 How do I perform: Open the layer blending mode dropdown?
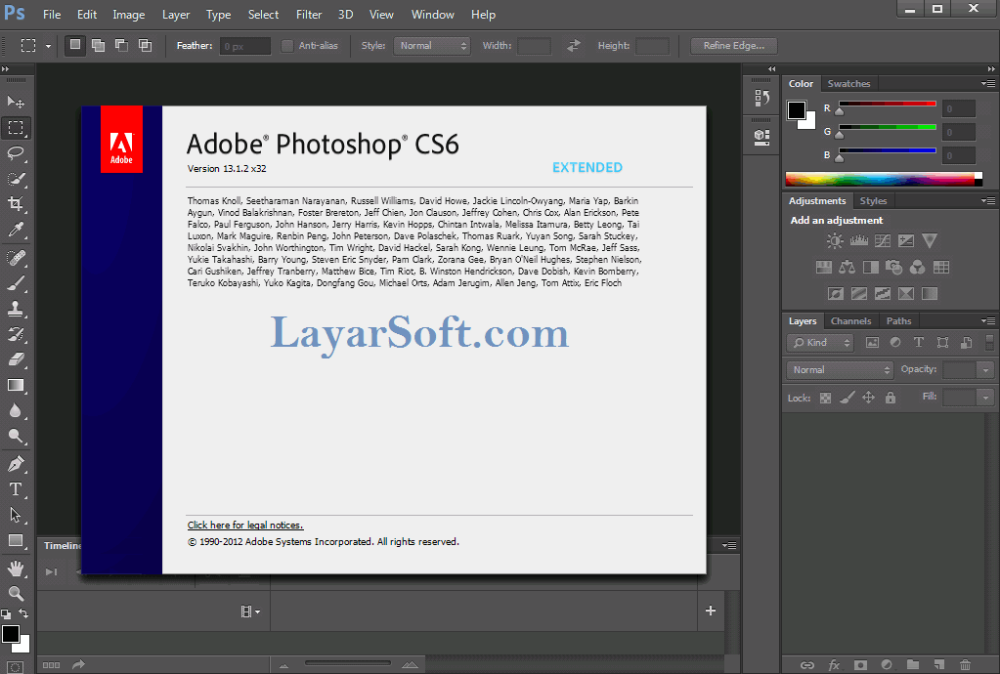840,370
